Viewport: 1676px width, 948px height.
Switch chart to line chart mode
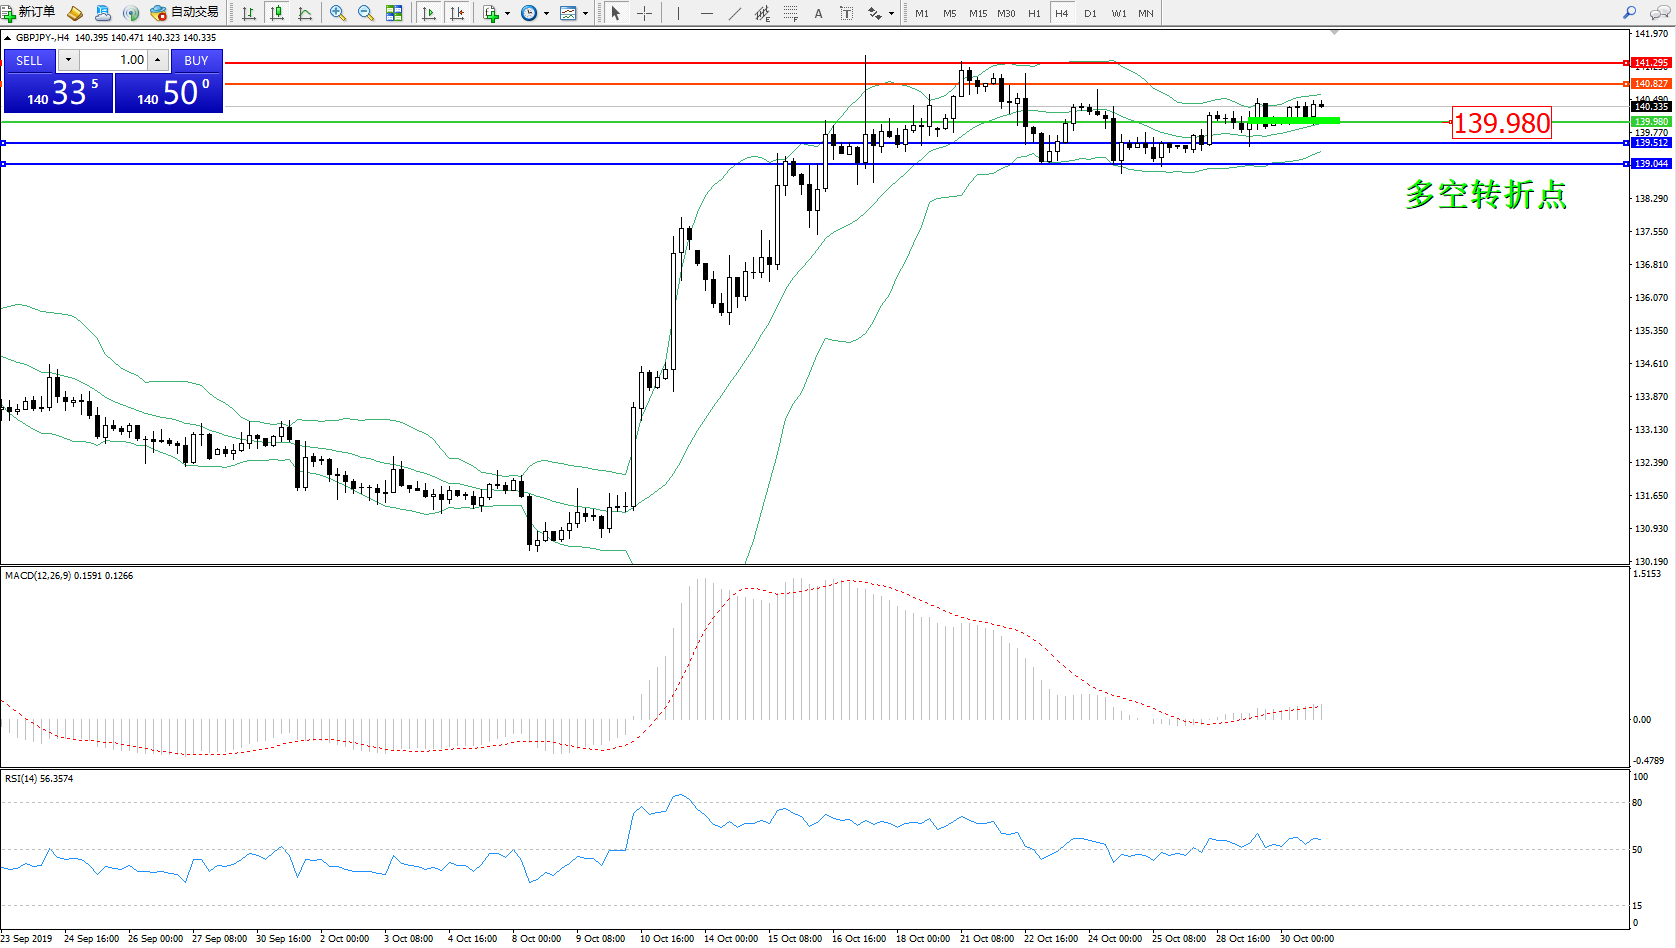coord(306,13)
